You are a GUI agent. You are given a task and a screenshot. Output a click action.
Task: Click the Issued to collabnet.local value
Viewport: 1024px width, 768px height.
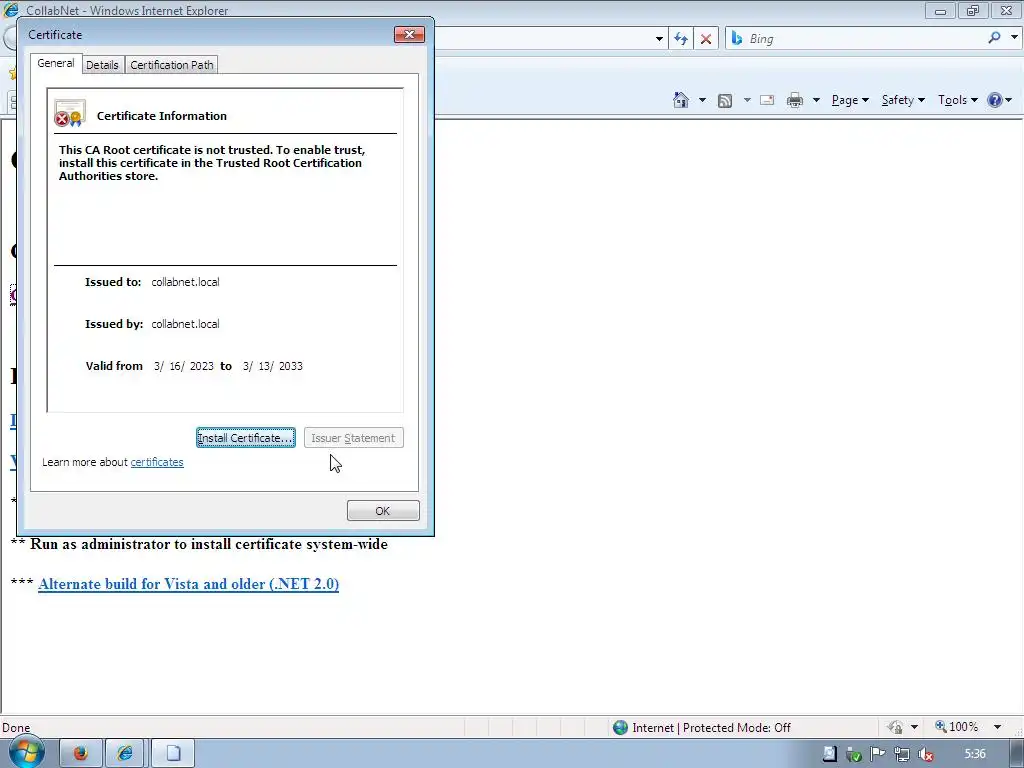click(x=185, y=282)
